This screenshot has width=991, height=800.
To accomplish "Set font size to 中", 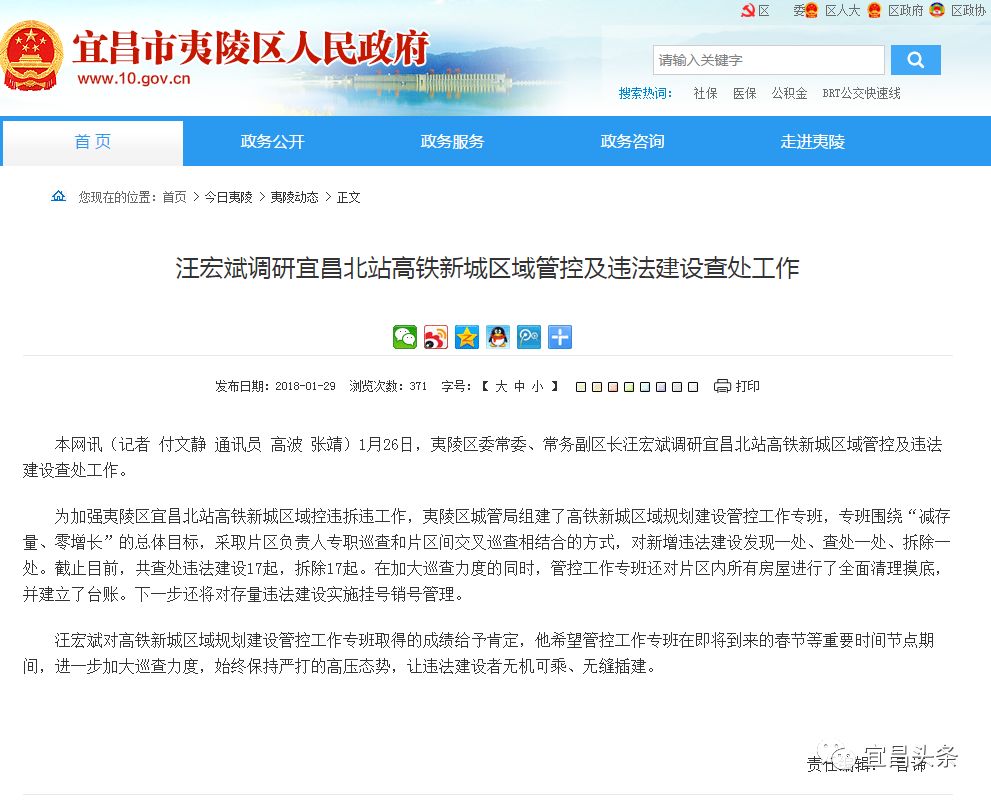I will tap(520, 386).
